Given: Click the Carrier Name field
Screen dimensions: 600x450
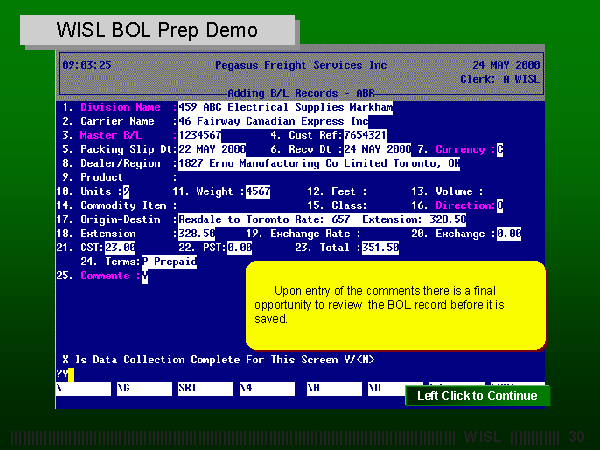Looking at the screenshot, I should (x=272, y=121).
